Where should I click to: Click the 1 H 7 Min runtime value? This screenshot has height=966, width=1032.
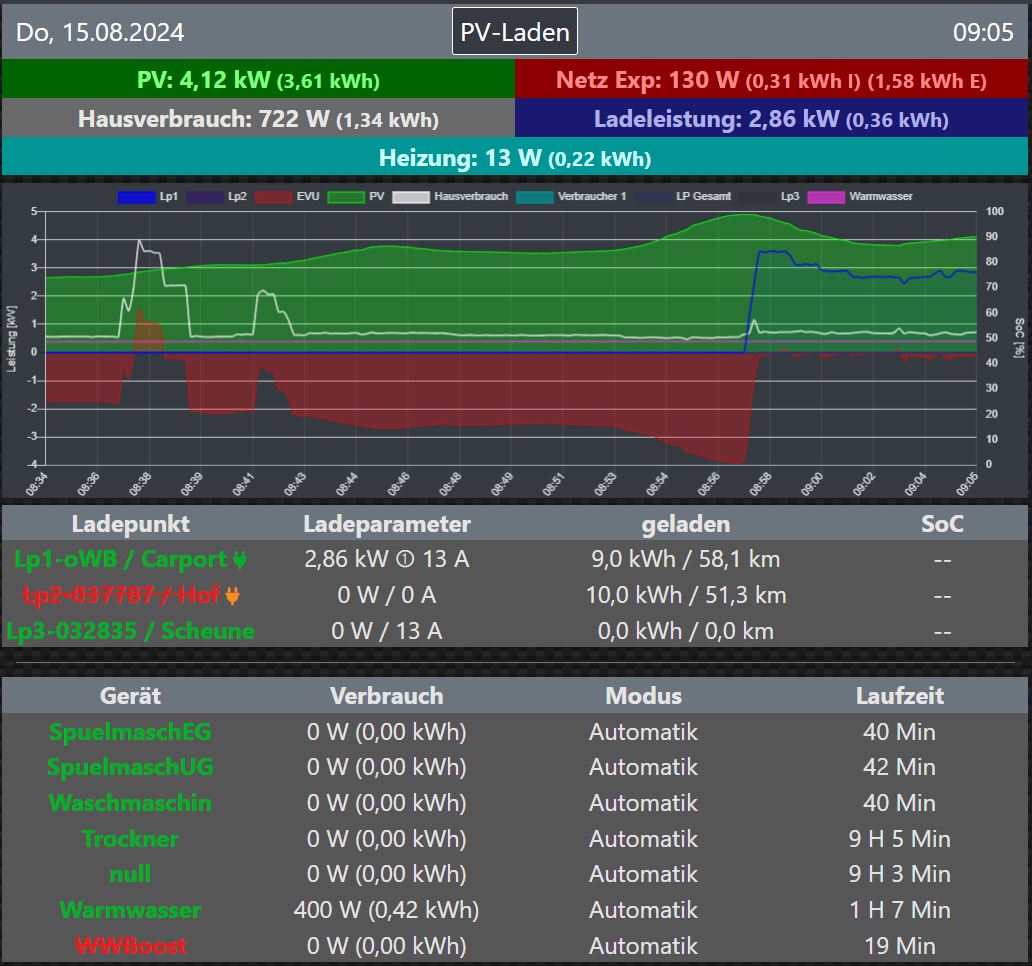900,910
